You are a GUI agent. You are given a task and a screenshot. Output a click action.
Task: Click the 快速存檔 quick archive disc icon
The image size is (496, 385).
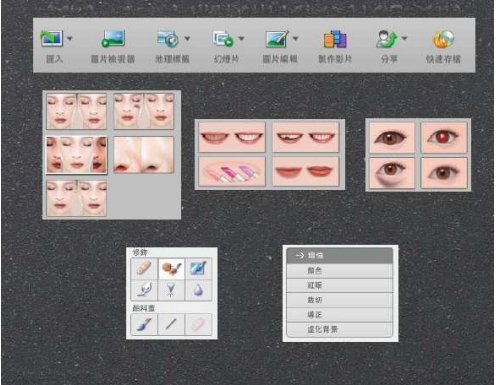[x=443, y=39]
